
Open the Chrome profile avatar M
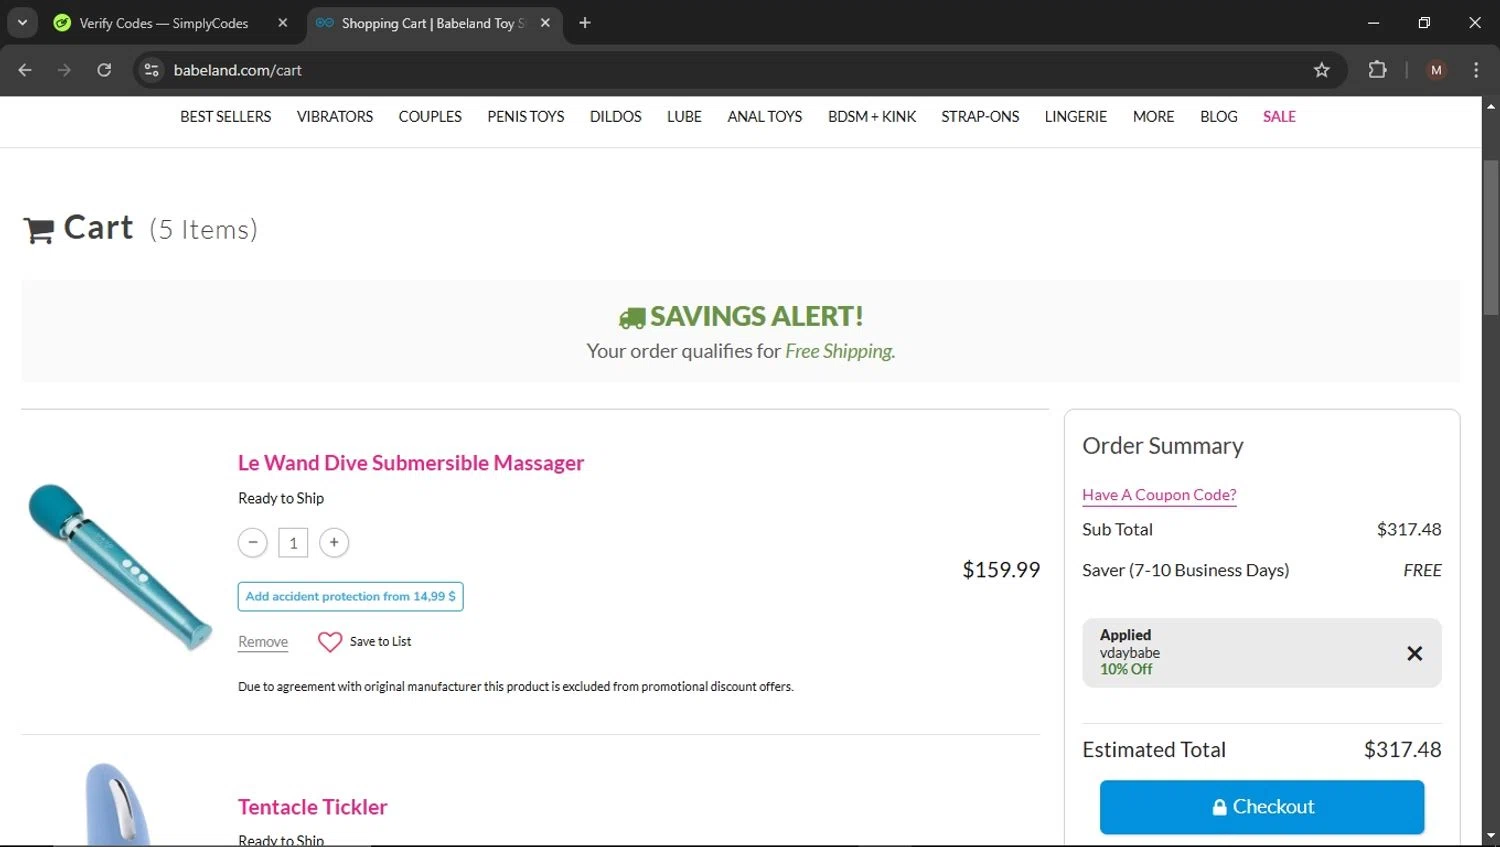click(1436, 70)
